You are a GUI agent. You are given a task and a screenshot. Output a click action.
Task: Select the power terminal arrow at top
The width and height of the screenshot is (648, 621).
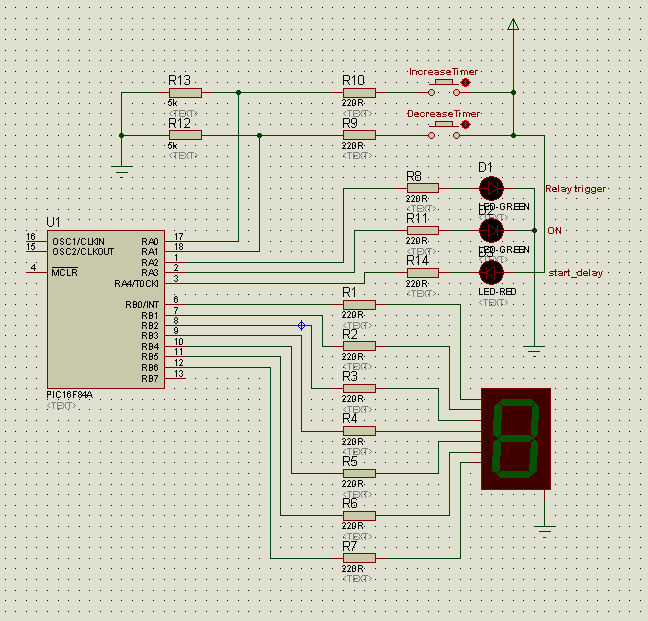coord(513,24)
